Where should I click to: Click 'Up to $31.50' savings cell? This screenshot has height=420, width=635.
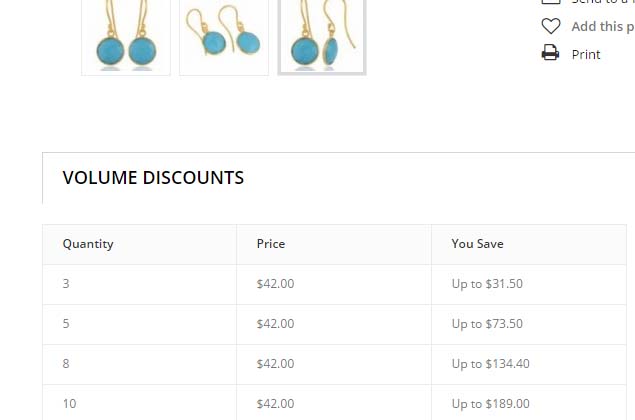click(x=487, y=284)
